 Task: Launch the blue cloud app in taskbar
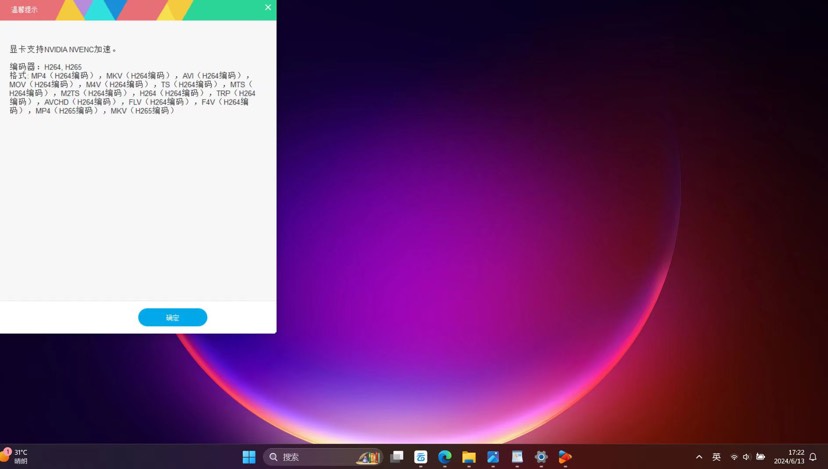click(421, 457)
